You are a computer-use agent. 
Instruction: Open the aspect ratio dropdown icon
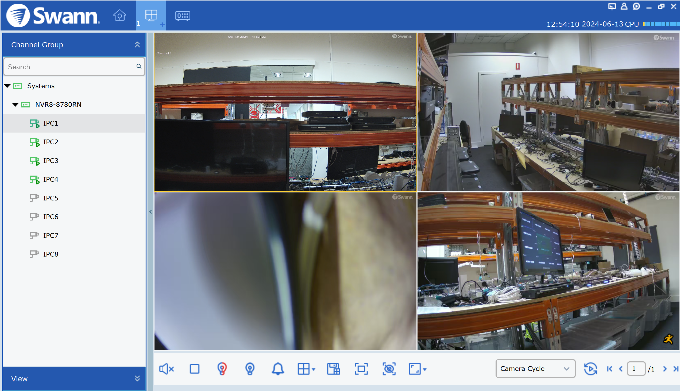point(417,369)
